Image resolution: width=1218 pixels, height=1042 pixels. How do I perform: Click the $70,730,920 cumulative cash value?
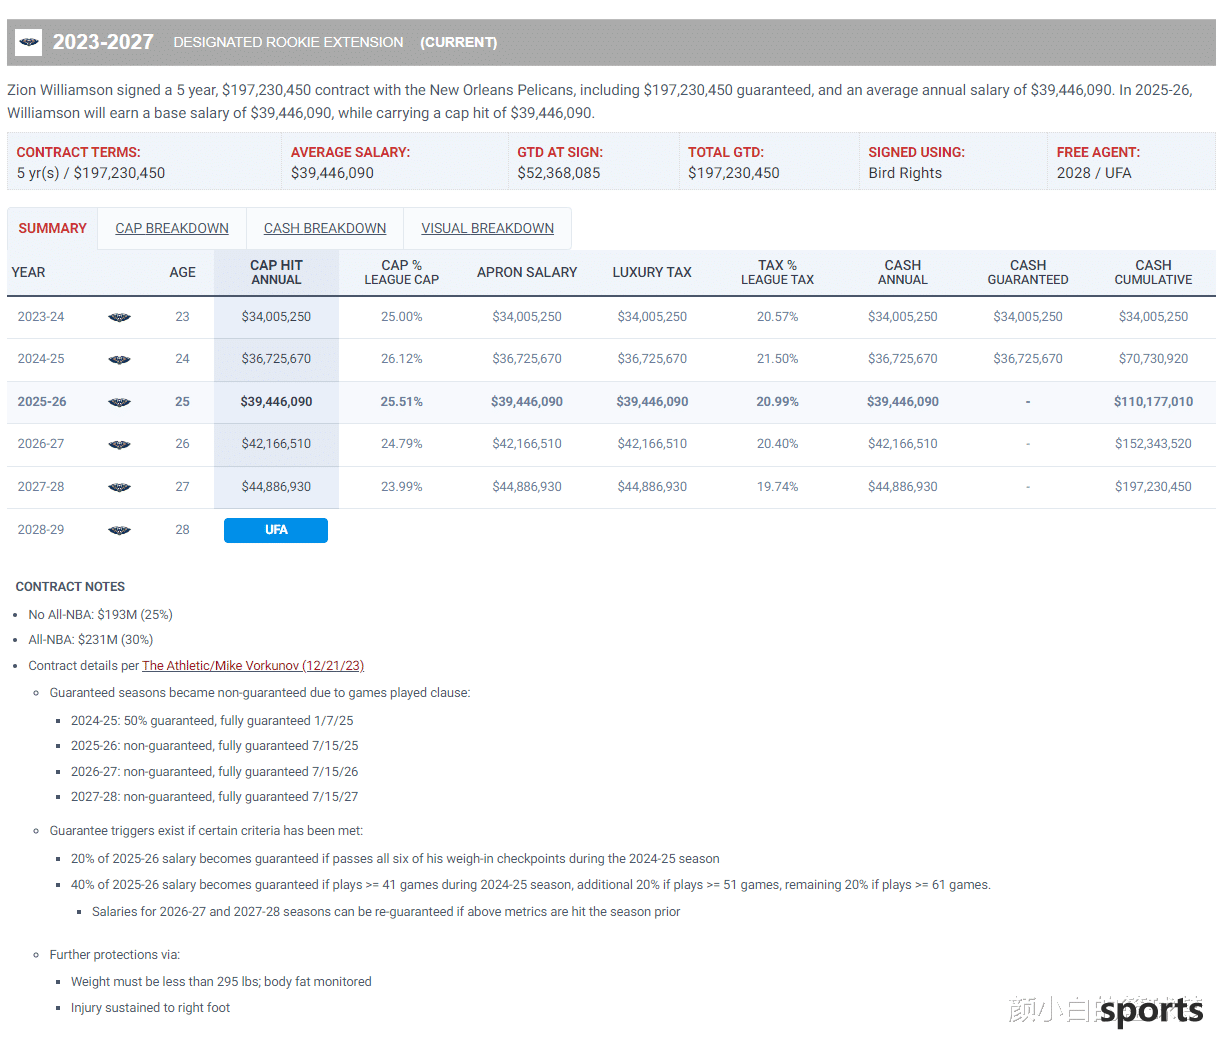pyautogui.click(x=1153, y=359)
